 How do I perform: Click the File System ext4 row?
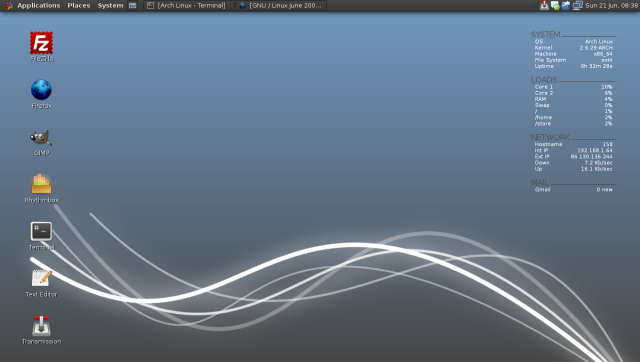point(573,60)
